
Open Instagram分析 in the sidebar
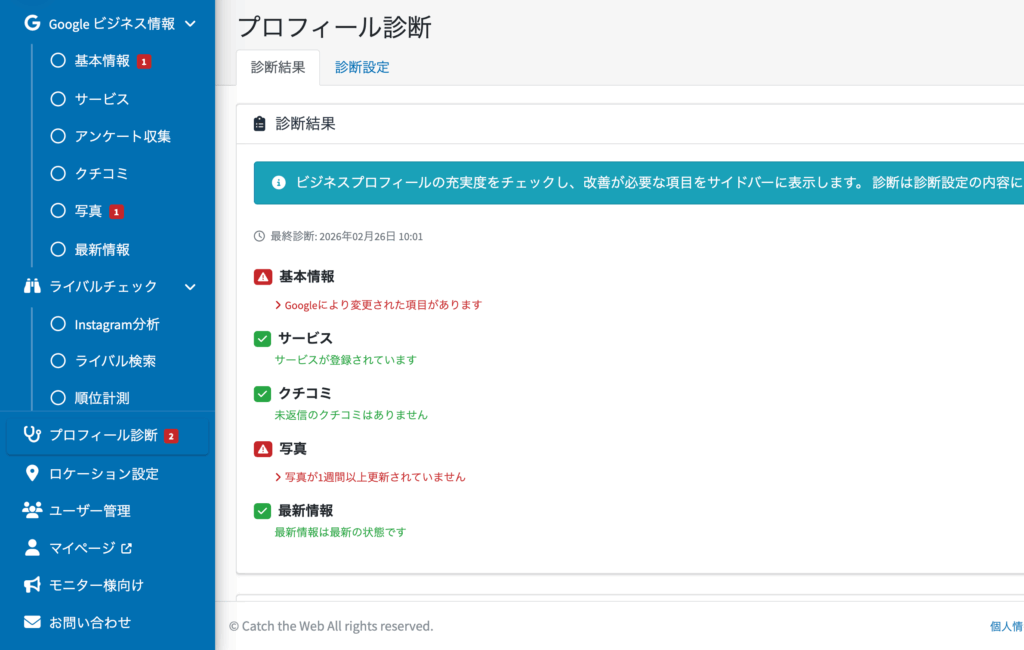(x=116, y=324)
